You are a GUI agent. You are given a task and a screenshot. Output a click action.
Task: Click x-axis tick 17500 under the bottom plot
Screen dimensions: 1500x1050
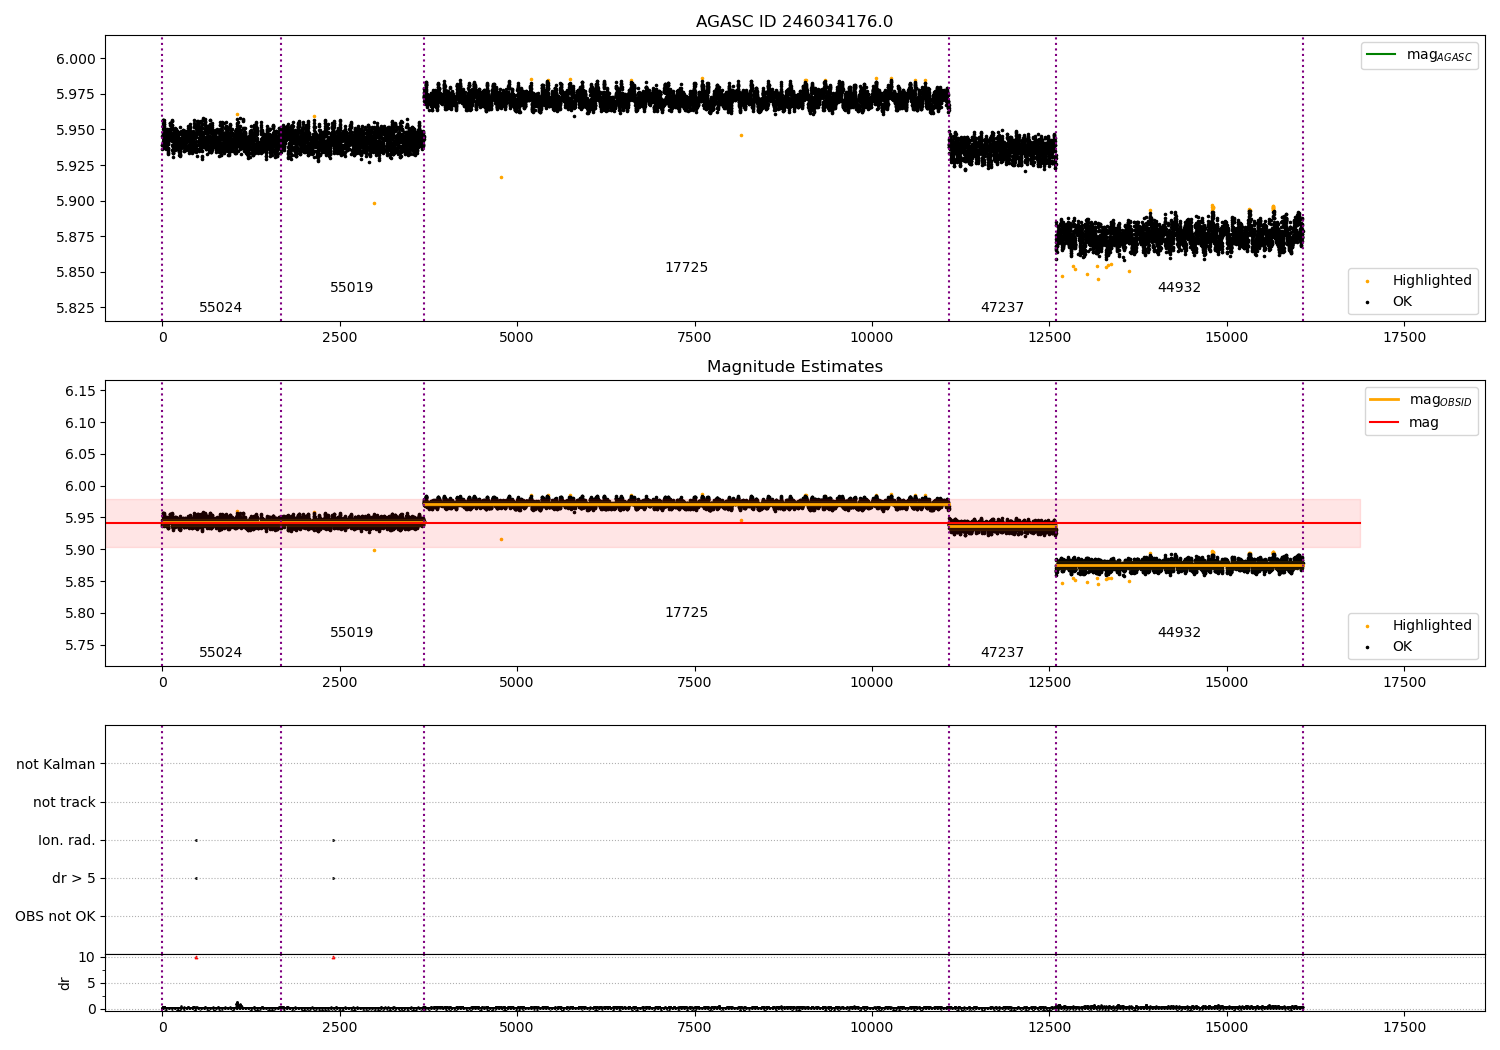click(1404, 1028)
